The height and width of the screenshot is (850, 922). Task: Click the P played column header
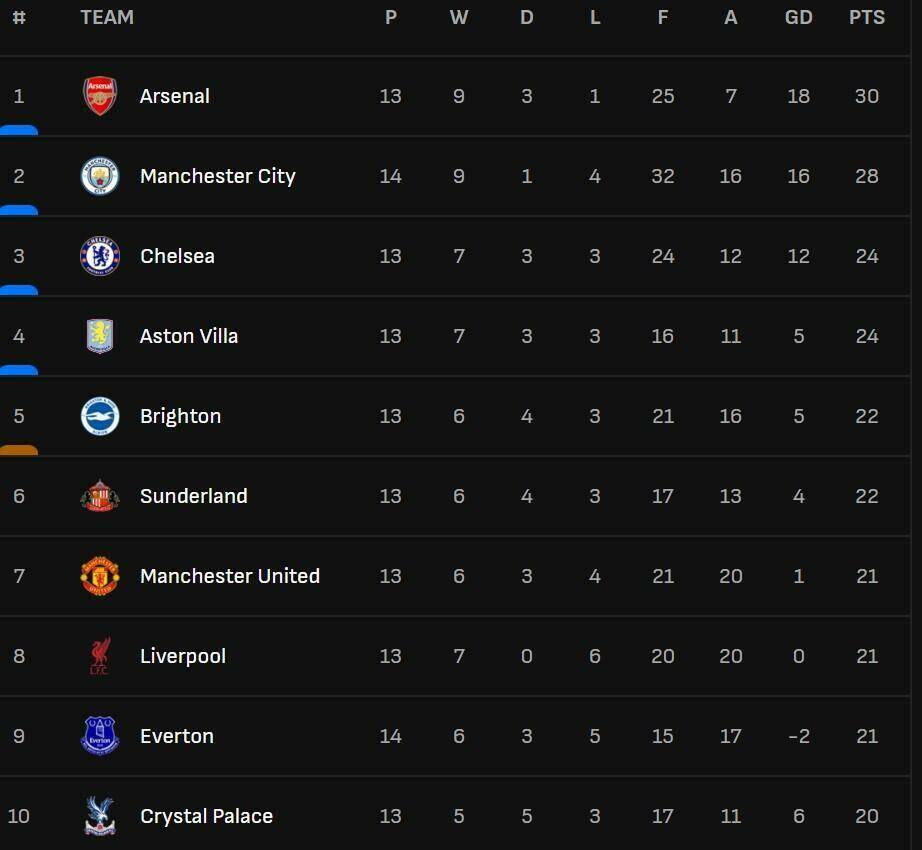(390, 17)
